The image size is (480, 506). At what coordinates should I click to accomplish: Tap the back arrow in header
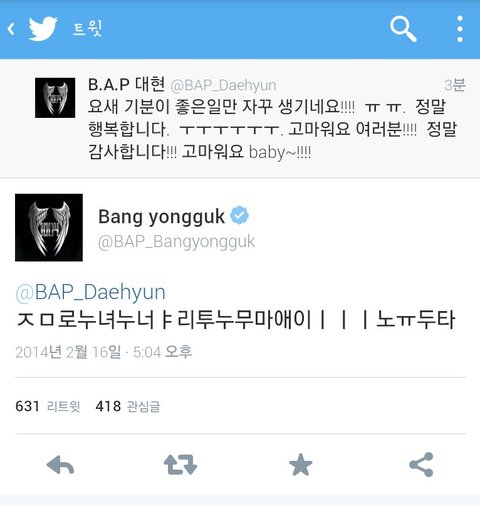tap(11, 29)
